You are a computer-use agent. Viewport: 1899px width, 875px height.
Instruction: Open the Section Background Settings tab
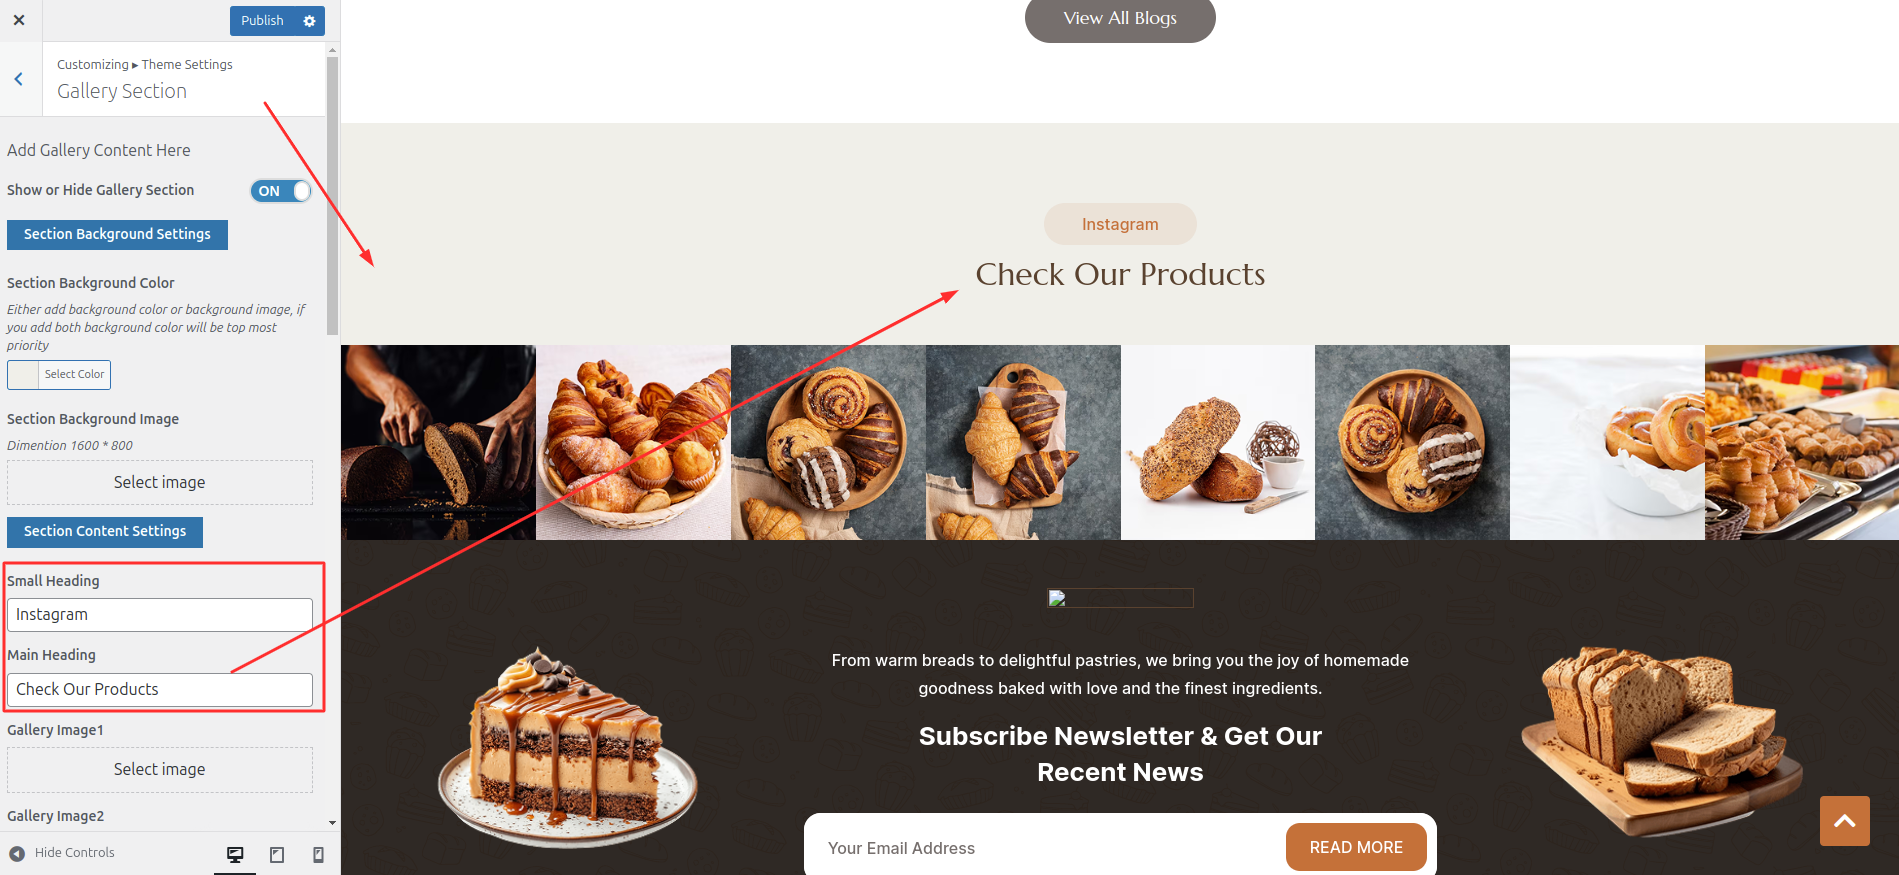[117, 234]
